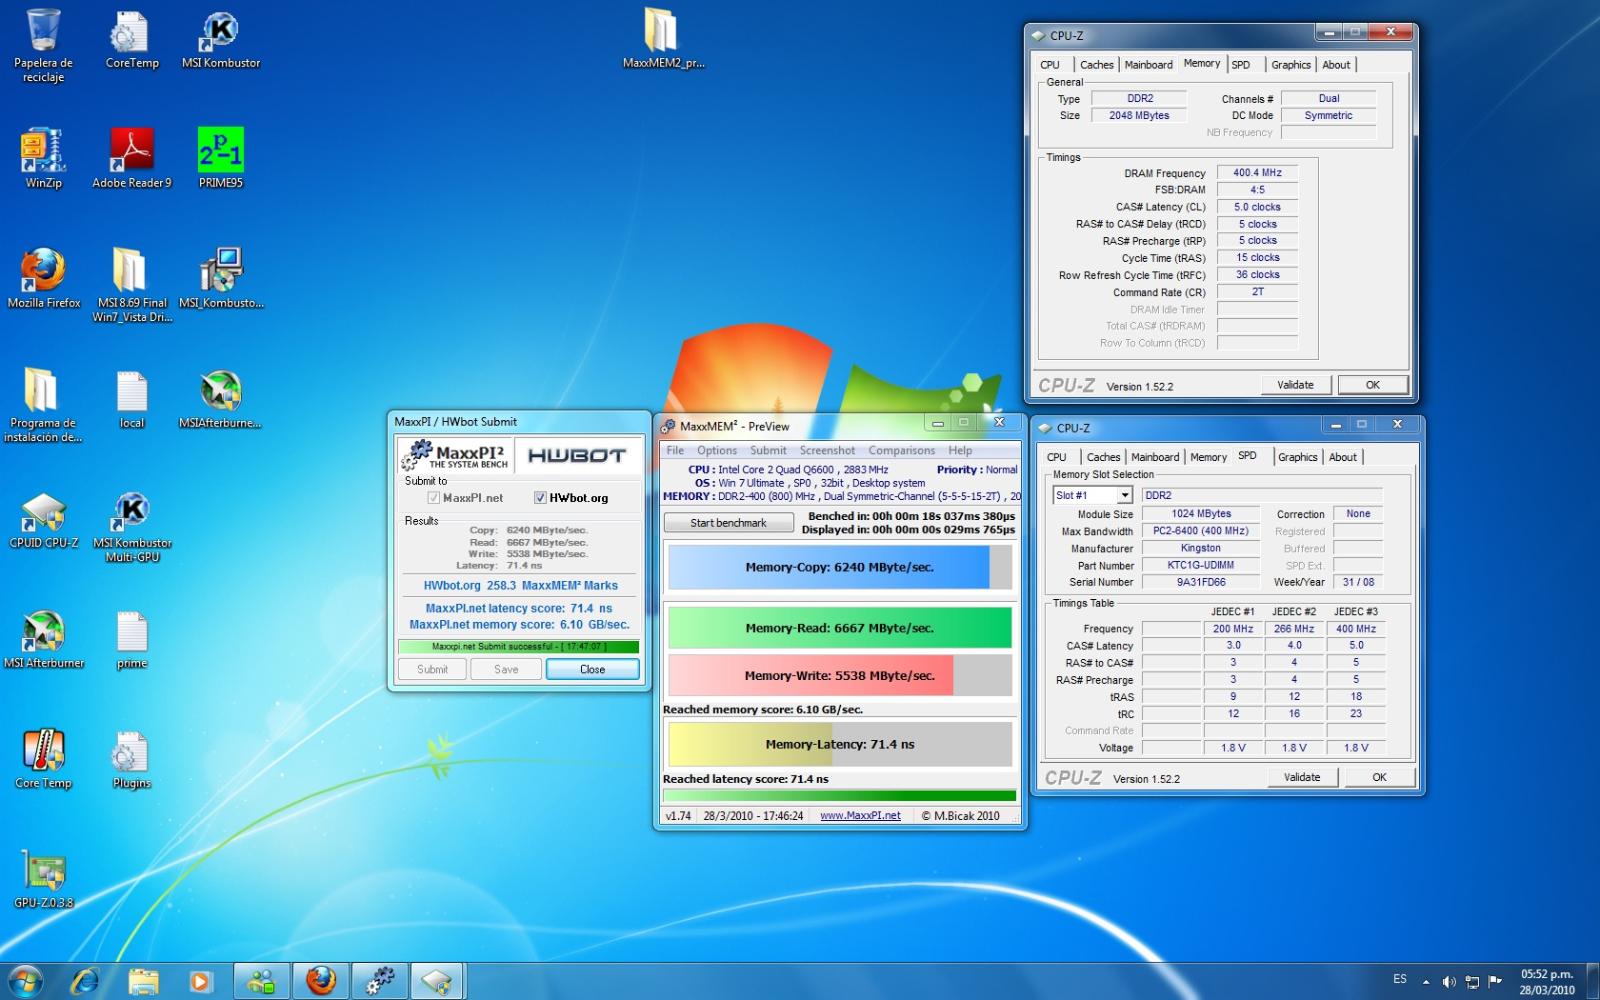Open the Screenshot menu in MaxxMEM
Screen dimensions: 1600x1000
tap(827, 451)
